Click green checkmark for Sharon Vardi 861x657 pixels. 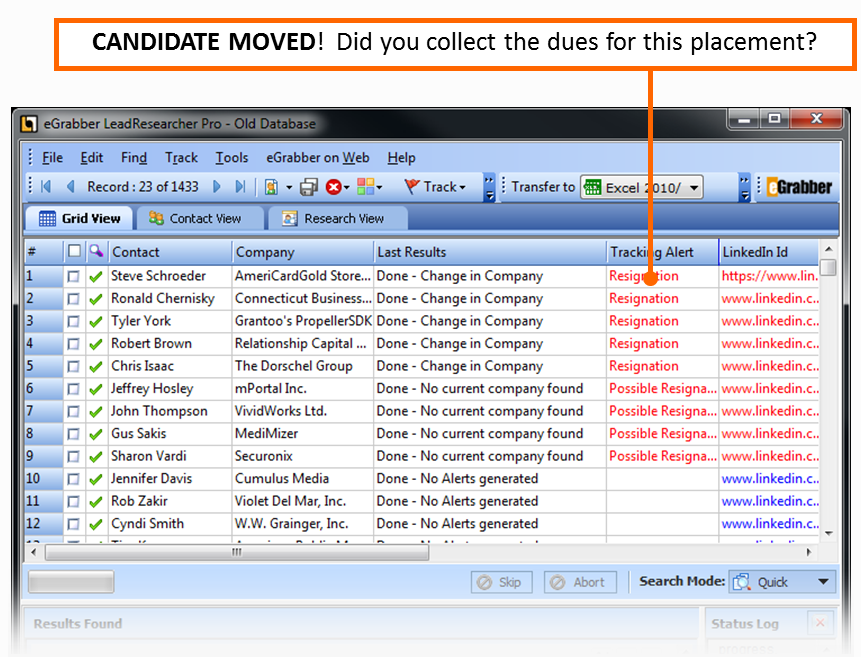point(96,457)
